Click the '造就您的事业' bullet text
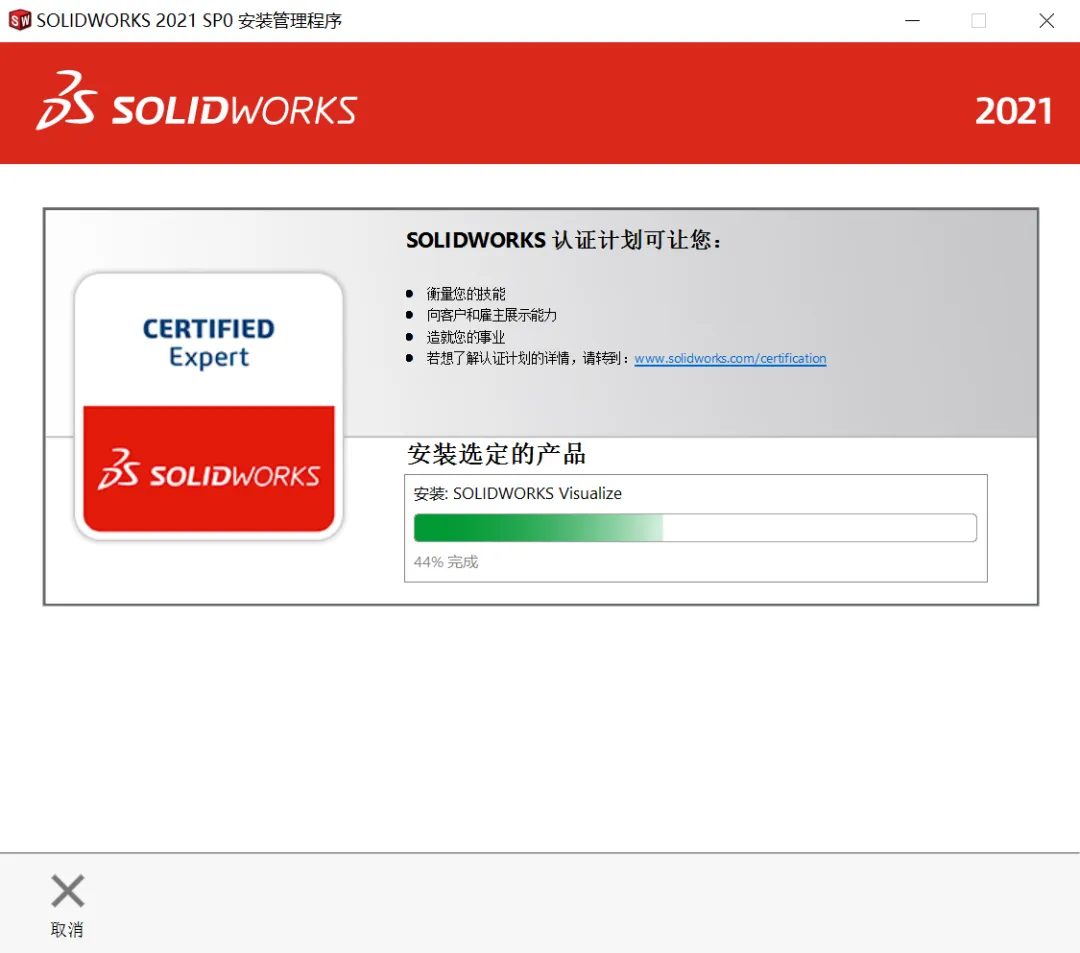This screenshot has width=1080, height=953. 466,337
